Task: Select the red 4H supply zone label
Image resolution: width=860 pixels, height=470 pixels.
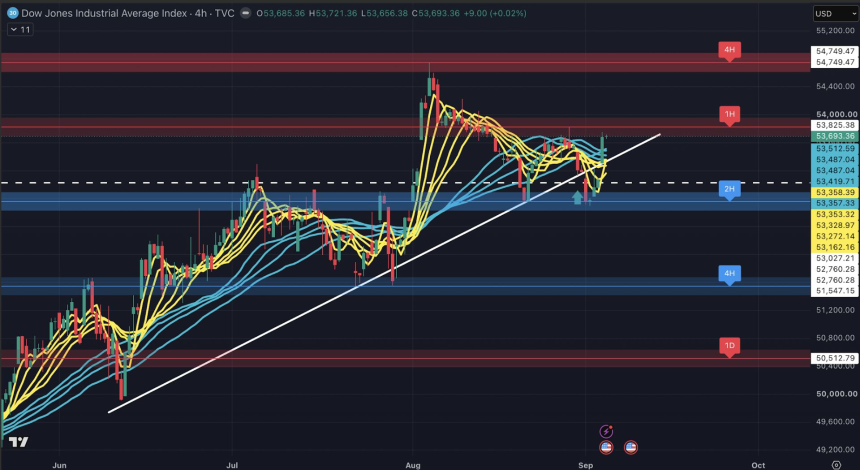Action: 729,50
